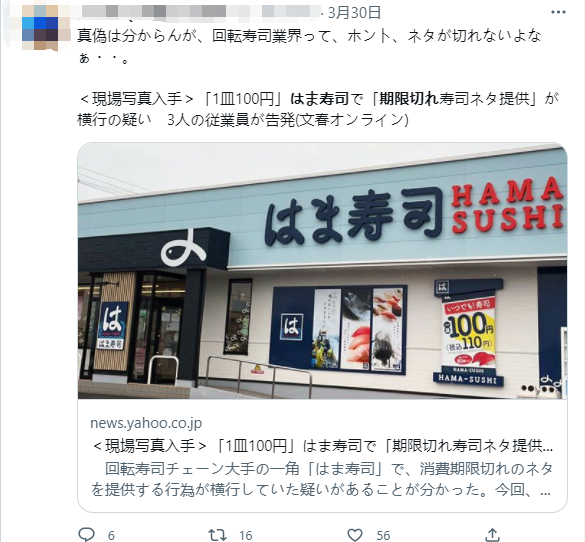This screenshot has height=542, width=585.
Task: Click the reply count 6
Action: [111, 536]
